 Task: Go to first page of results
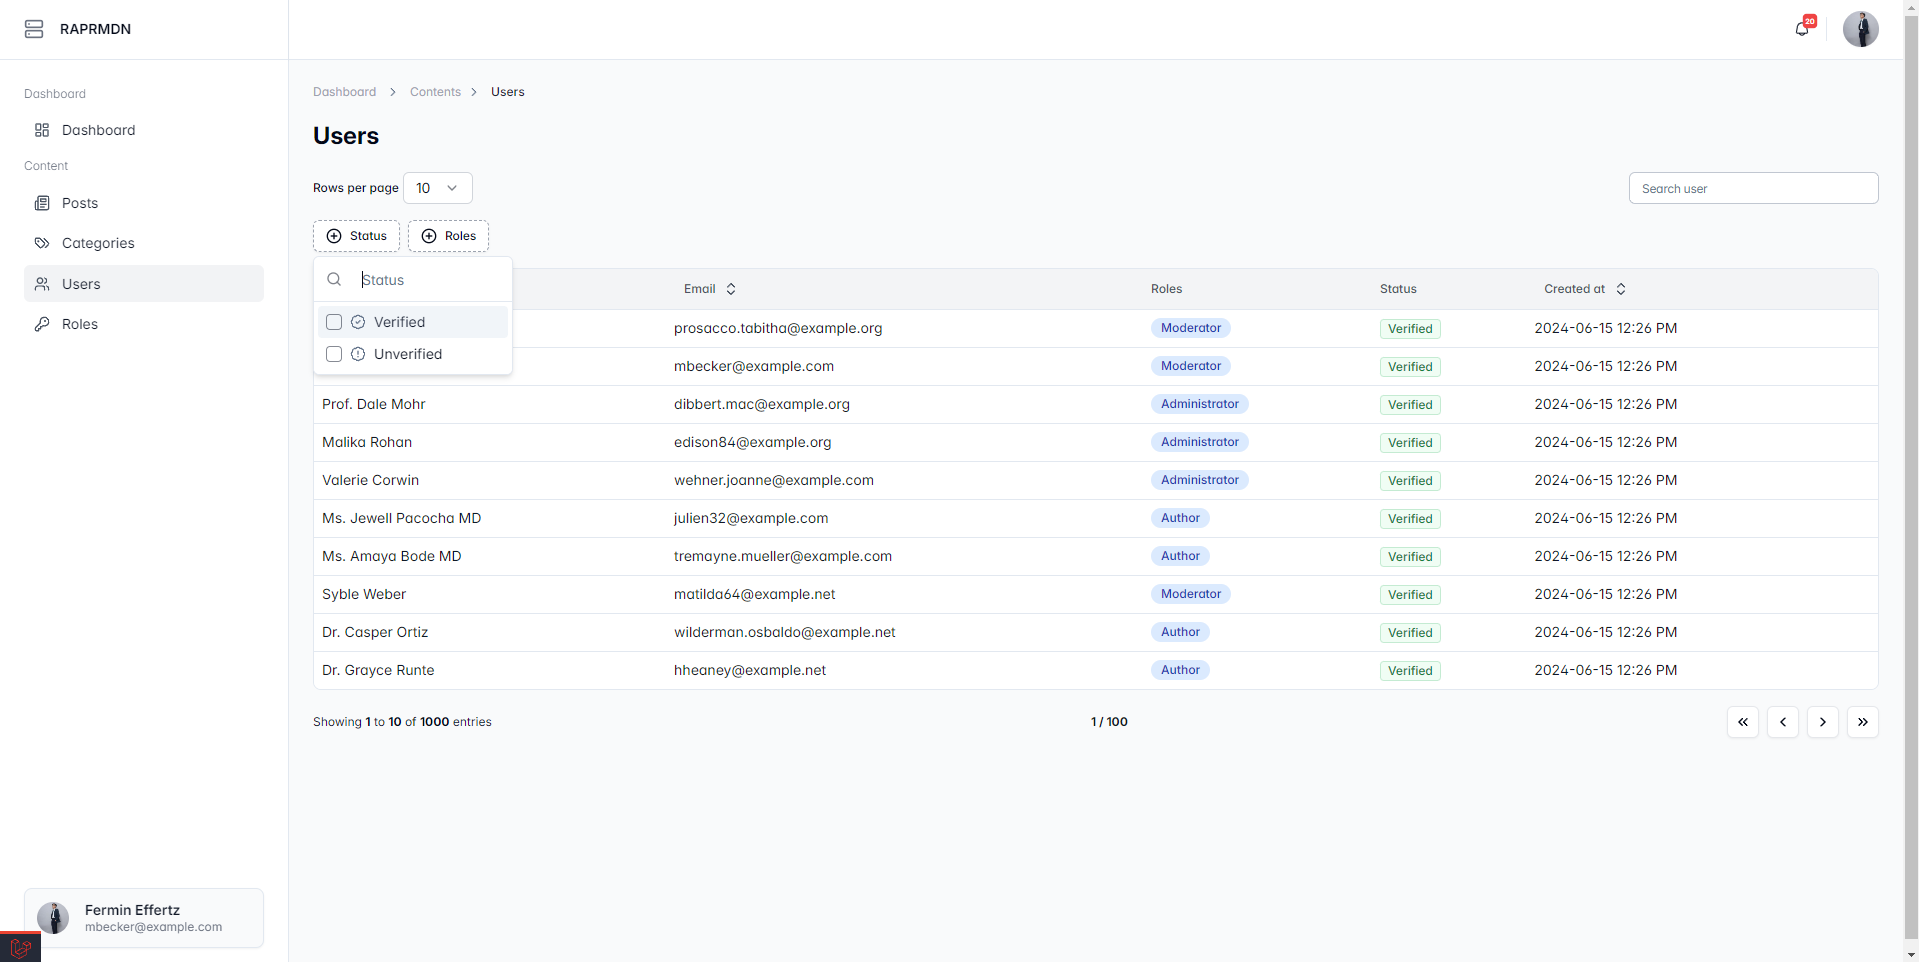click(x=1742, y=722)
